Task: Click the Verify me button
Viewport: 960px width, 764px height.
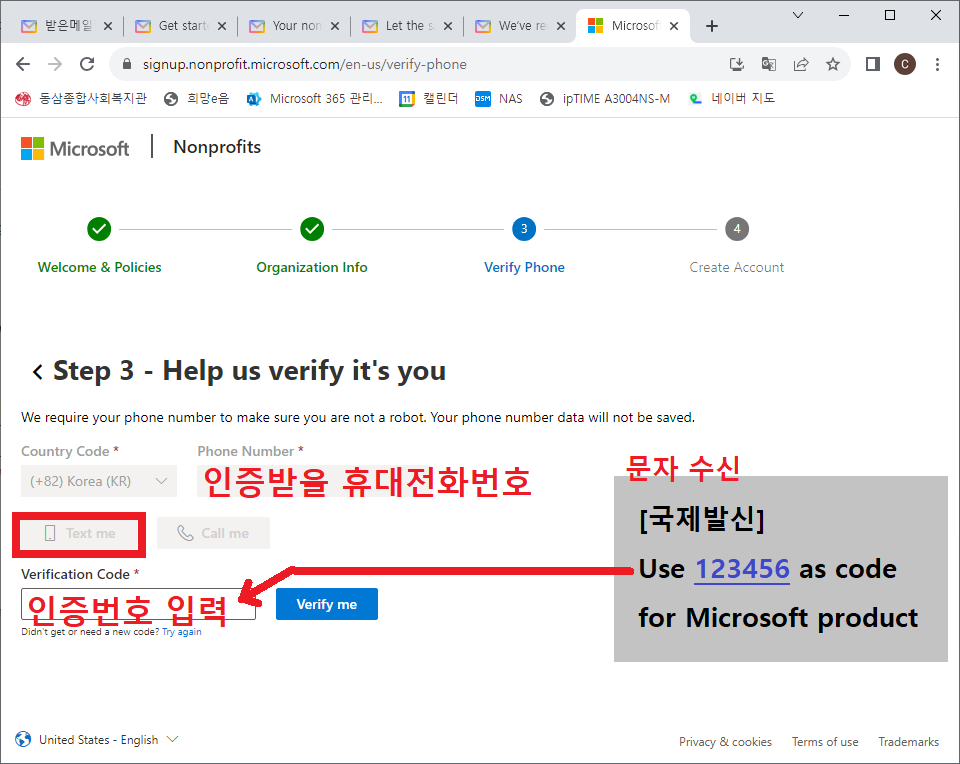Action: (326, 604)
